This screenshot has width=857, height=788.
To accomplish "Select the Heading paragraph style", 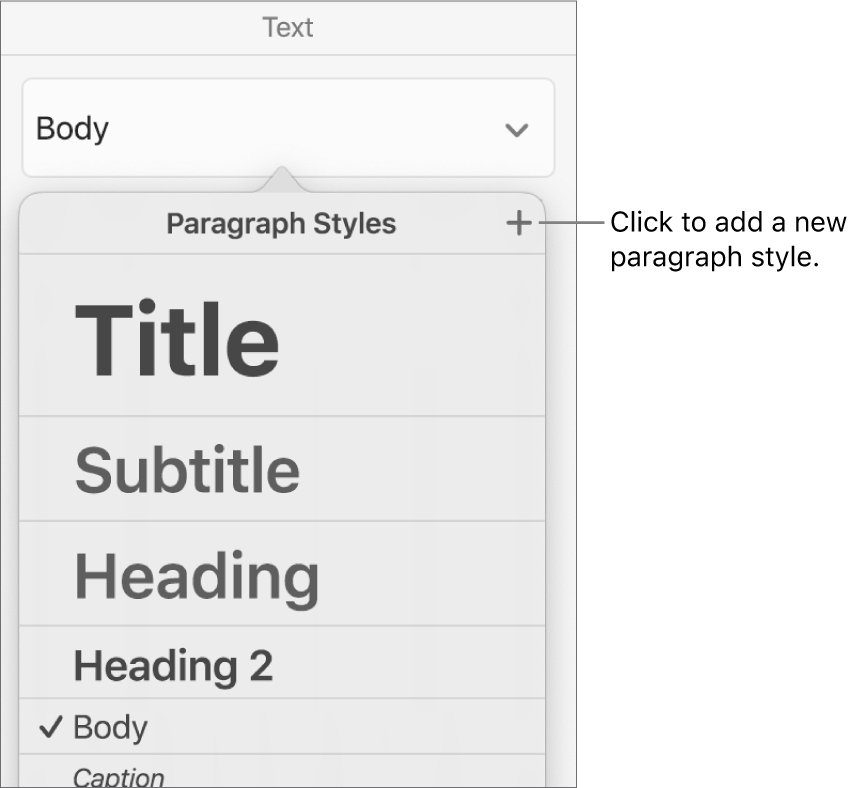I will coord(197,577).
